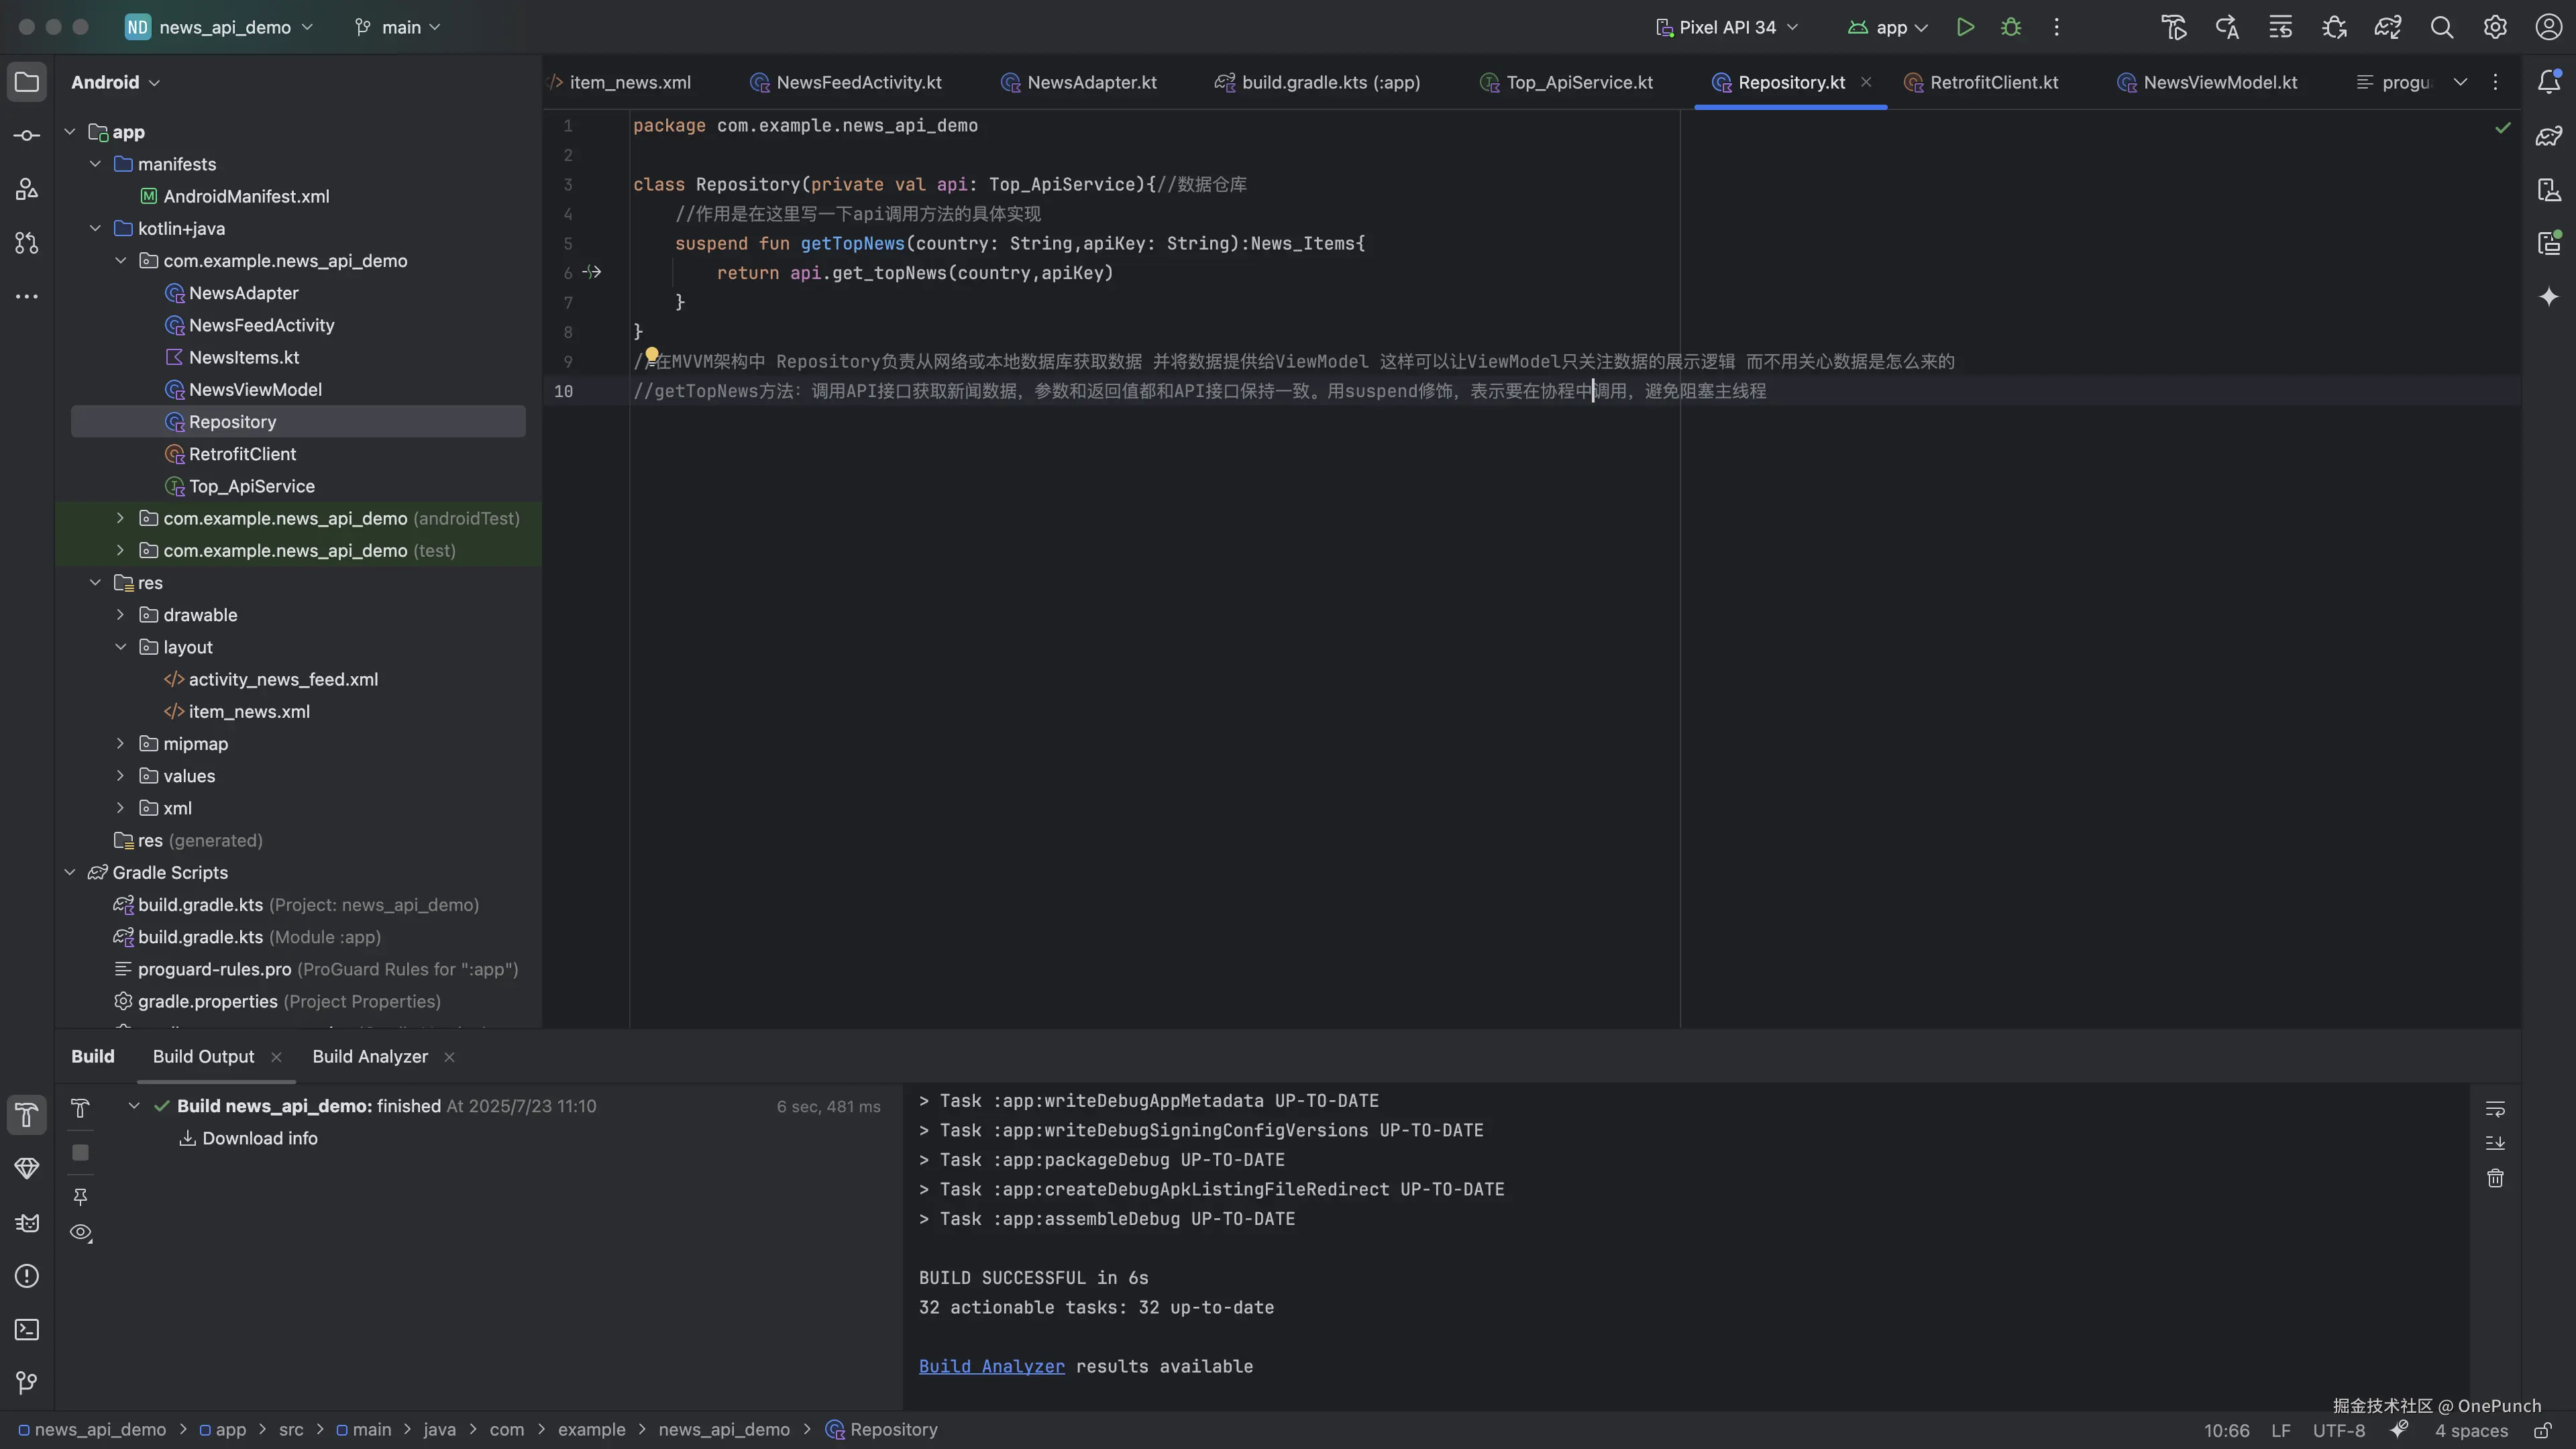The width and height of the screenshot is (2576, 1449).
Task: Toggle soft-wrap in build output
Action: point(2495,1108)
